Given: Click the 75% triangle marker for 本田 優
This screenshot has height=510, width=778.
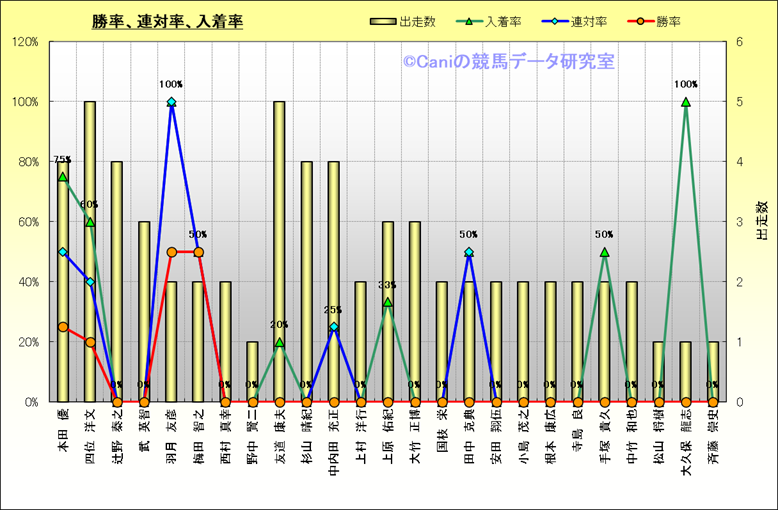Looking at the screenshot, I should click(63, 177).
